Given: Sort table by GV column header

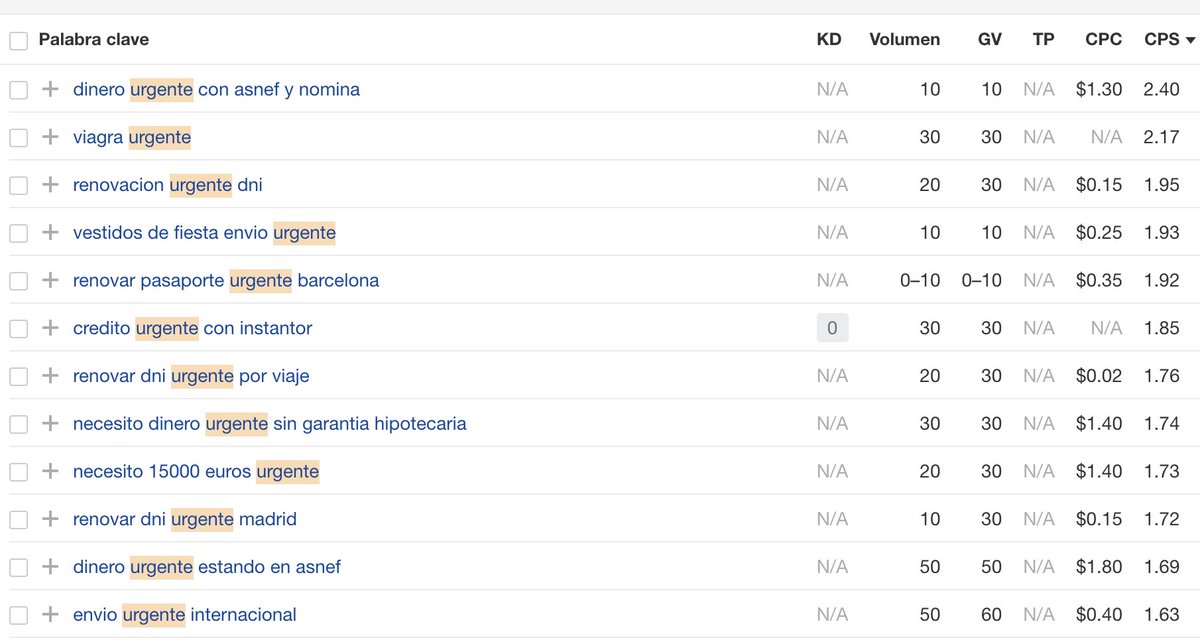Looking at the screenshot, I should coord(990,40).
